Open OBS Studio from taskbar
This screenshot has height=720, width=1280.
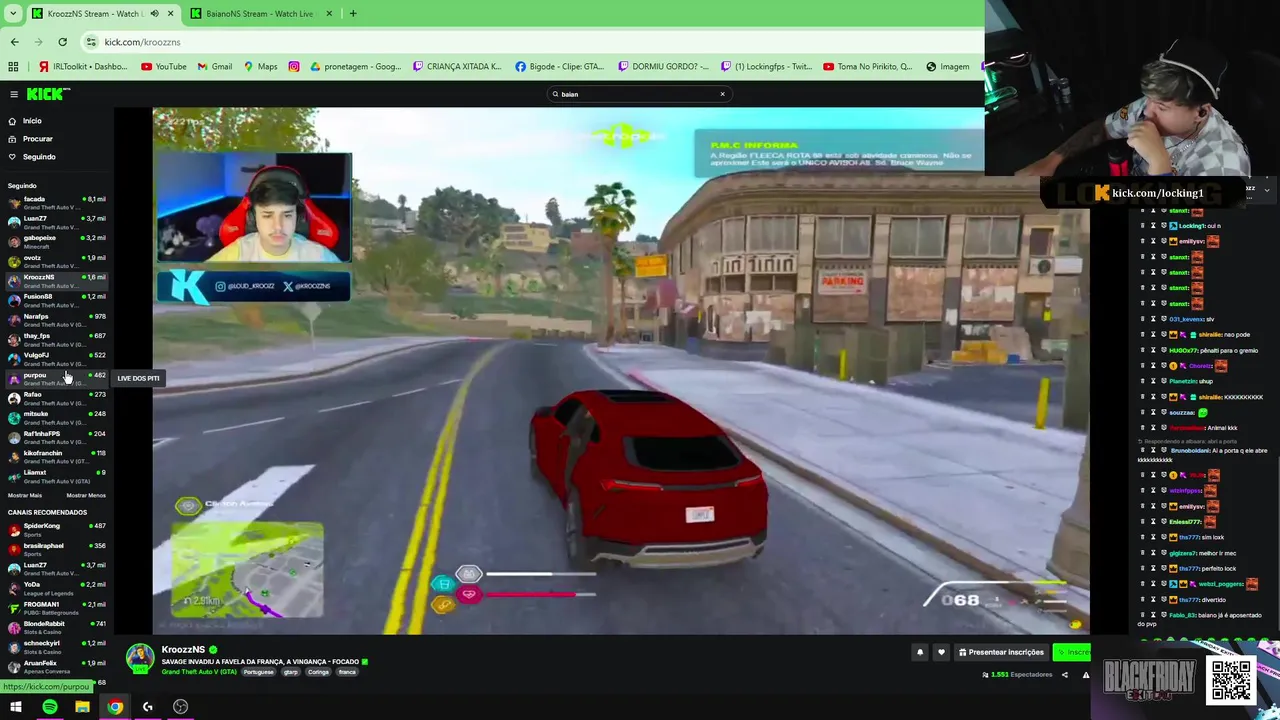click(180, 707)
